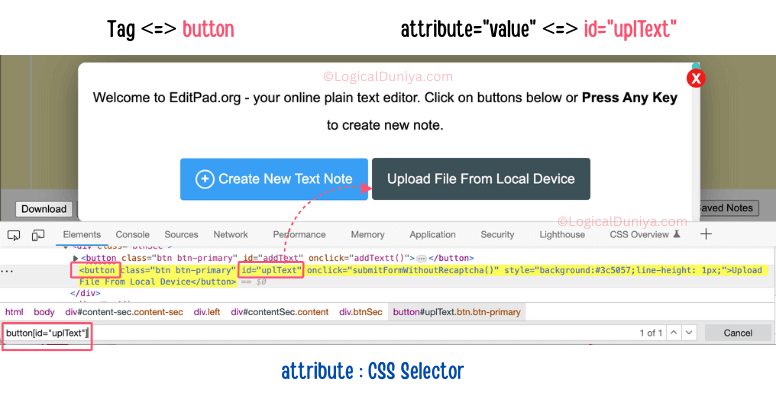Select div#content-sec.content-sec breadcrumb
This screenshot has height=400, width=776.
pyautogui.click(x=124, y=312)
